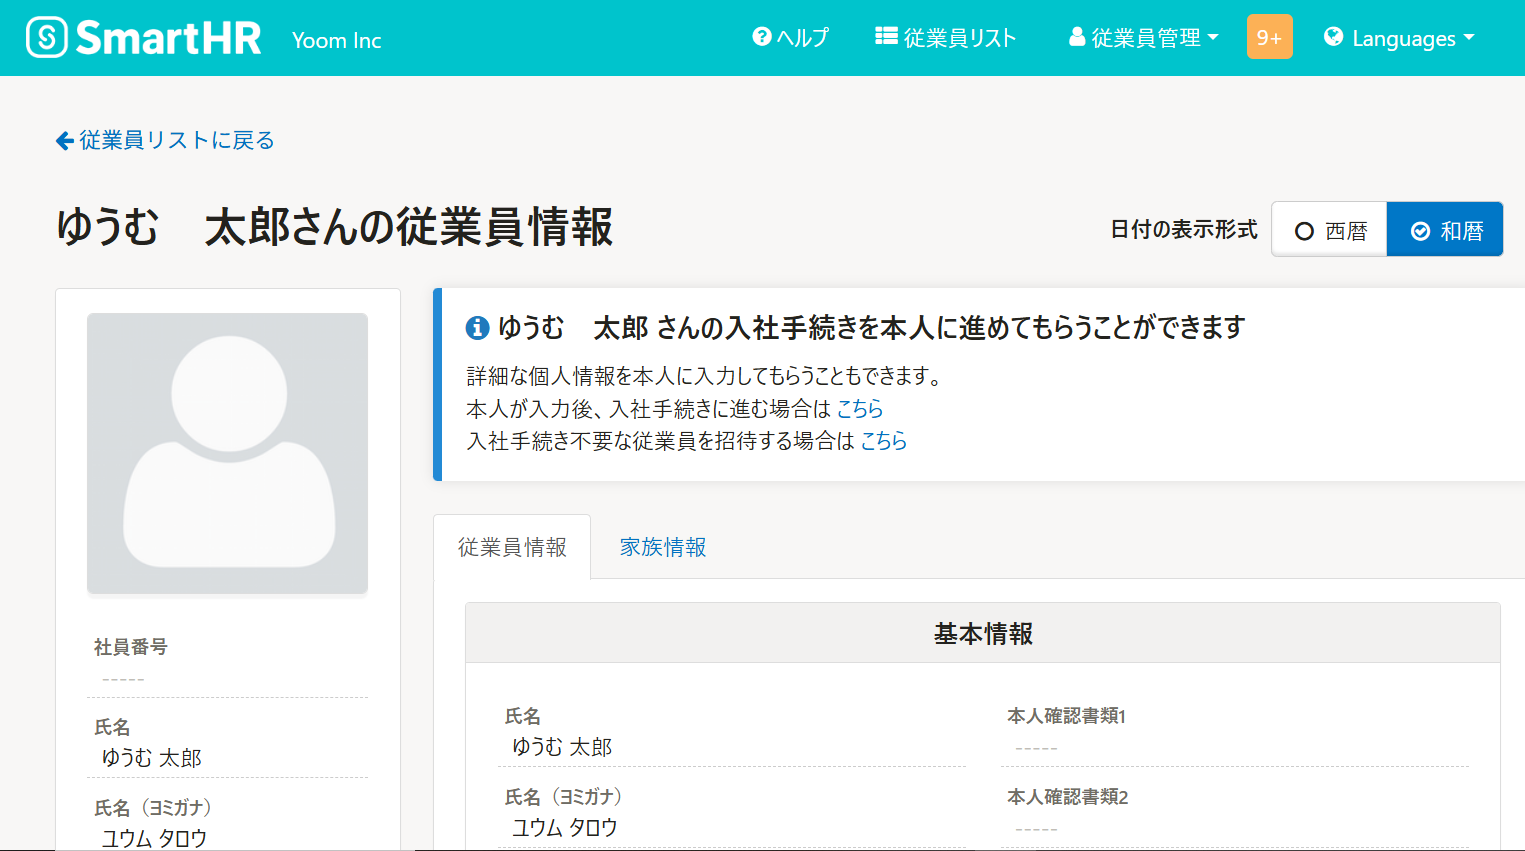Click こちら link for onboarding procedure
Viewport: 1525px width, 851px height.
pos(860,409)
